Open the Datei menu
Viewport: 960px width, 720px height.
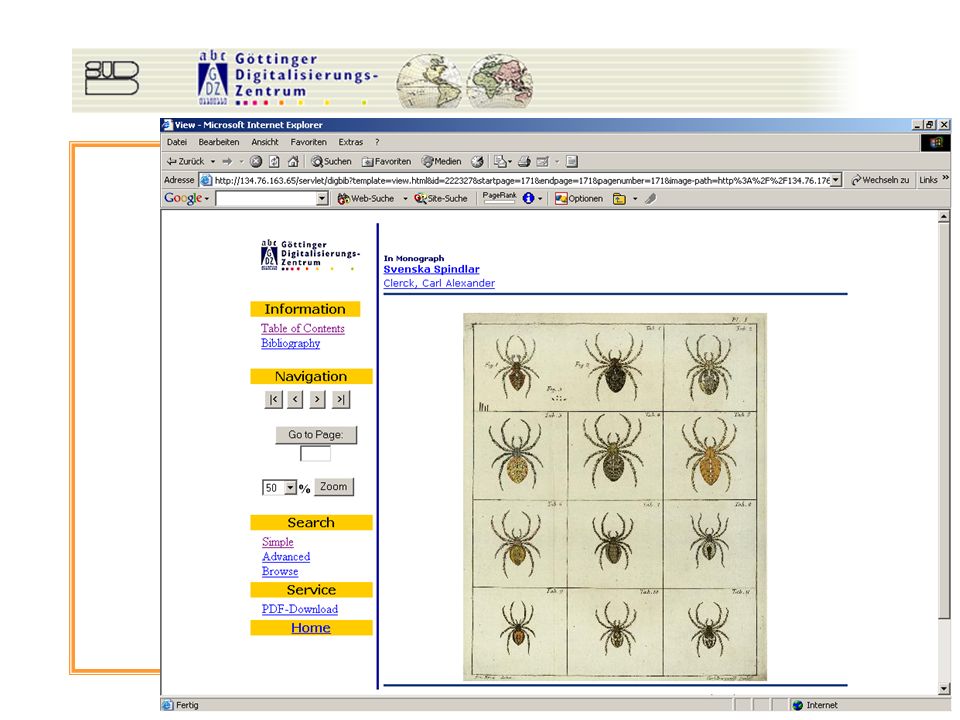[177, 142]
